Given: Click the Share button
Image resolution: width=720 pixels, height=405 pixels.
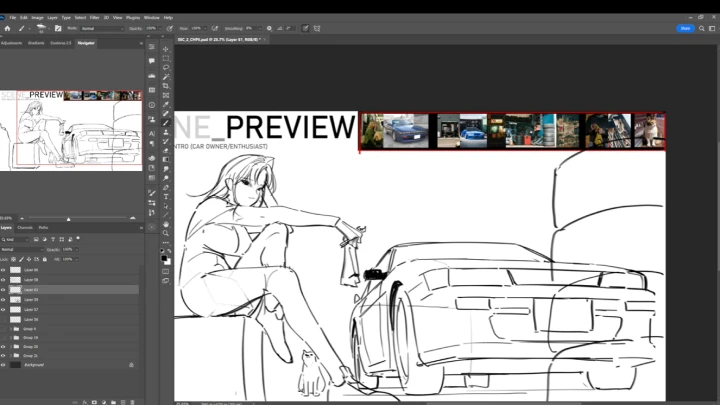Looking at the screenshot, I should pos(685,28).
